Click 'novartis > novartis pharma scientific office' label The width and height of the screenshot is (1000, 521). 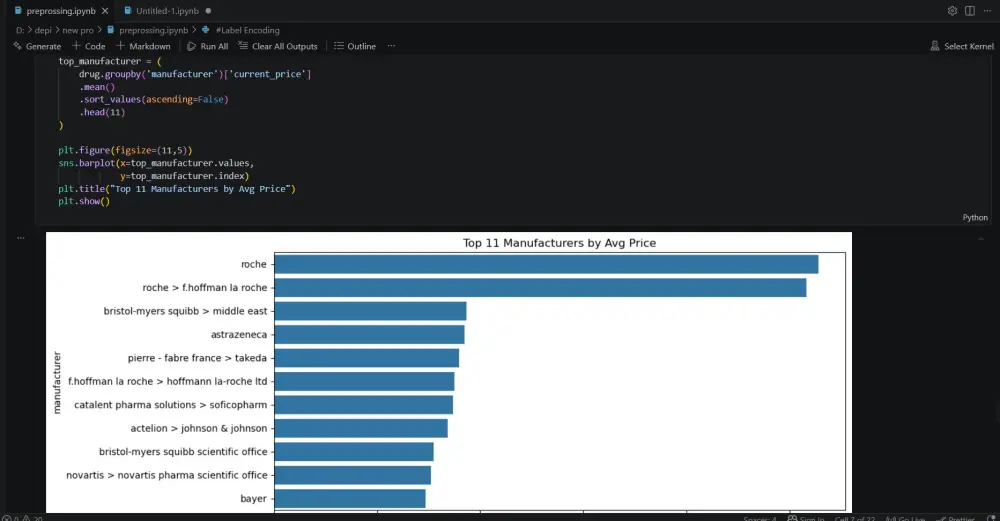click(166, 475)
